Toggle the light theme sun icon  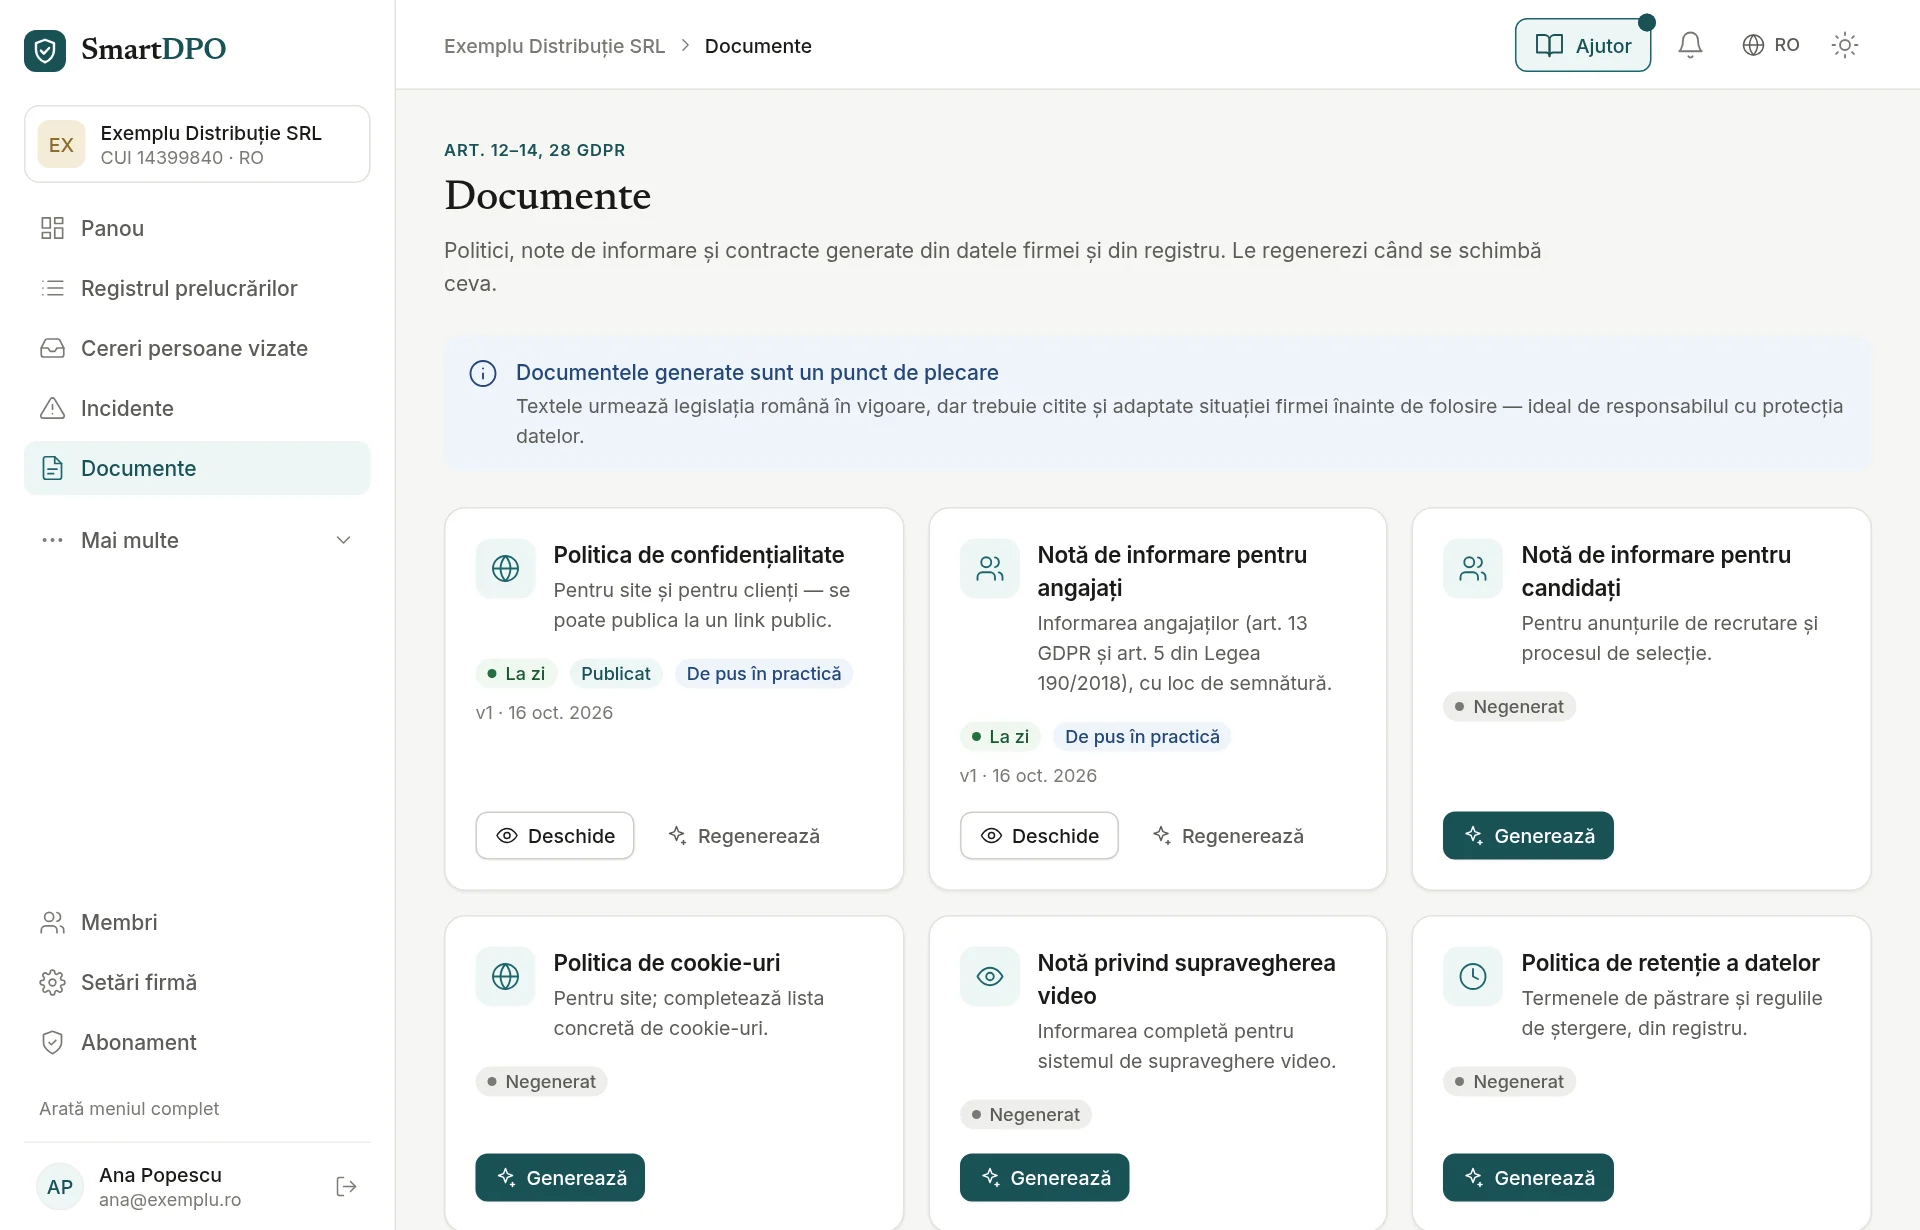[x=1844, y=45]
